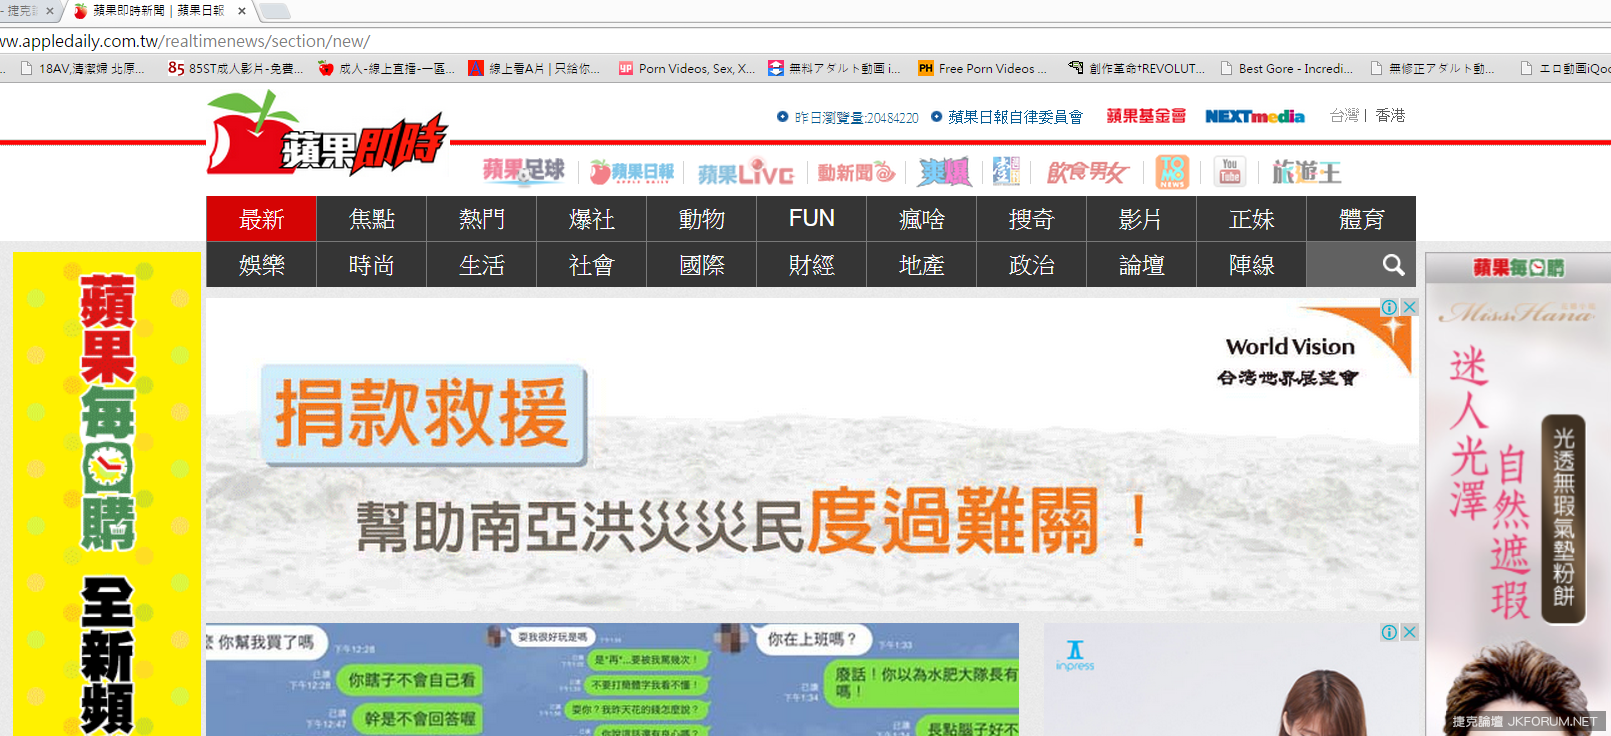
Task: Open the 論壇 forum section
Action: point(1142,265)
